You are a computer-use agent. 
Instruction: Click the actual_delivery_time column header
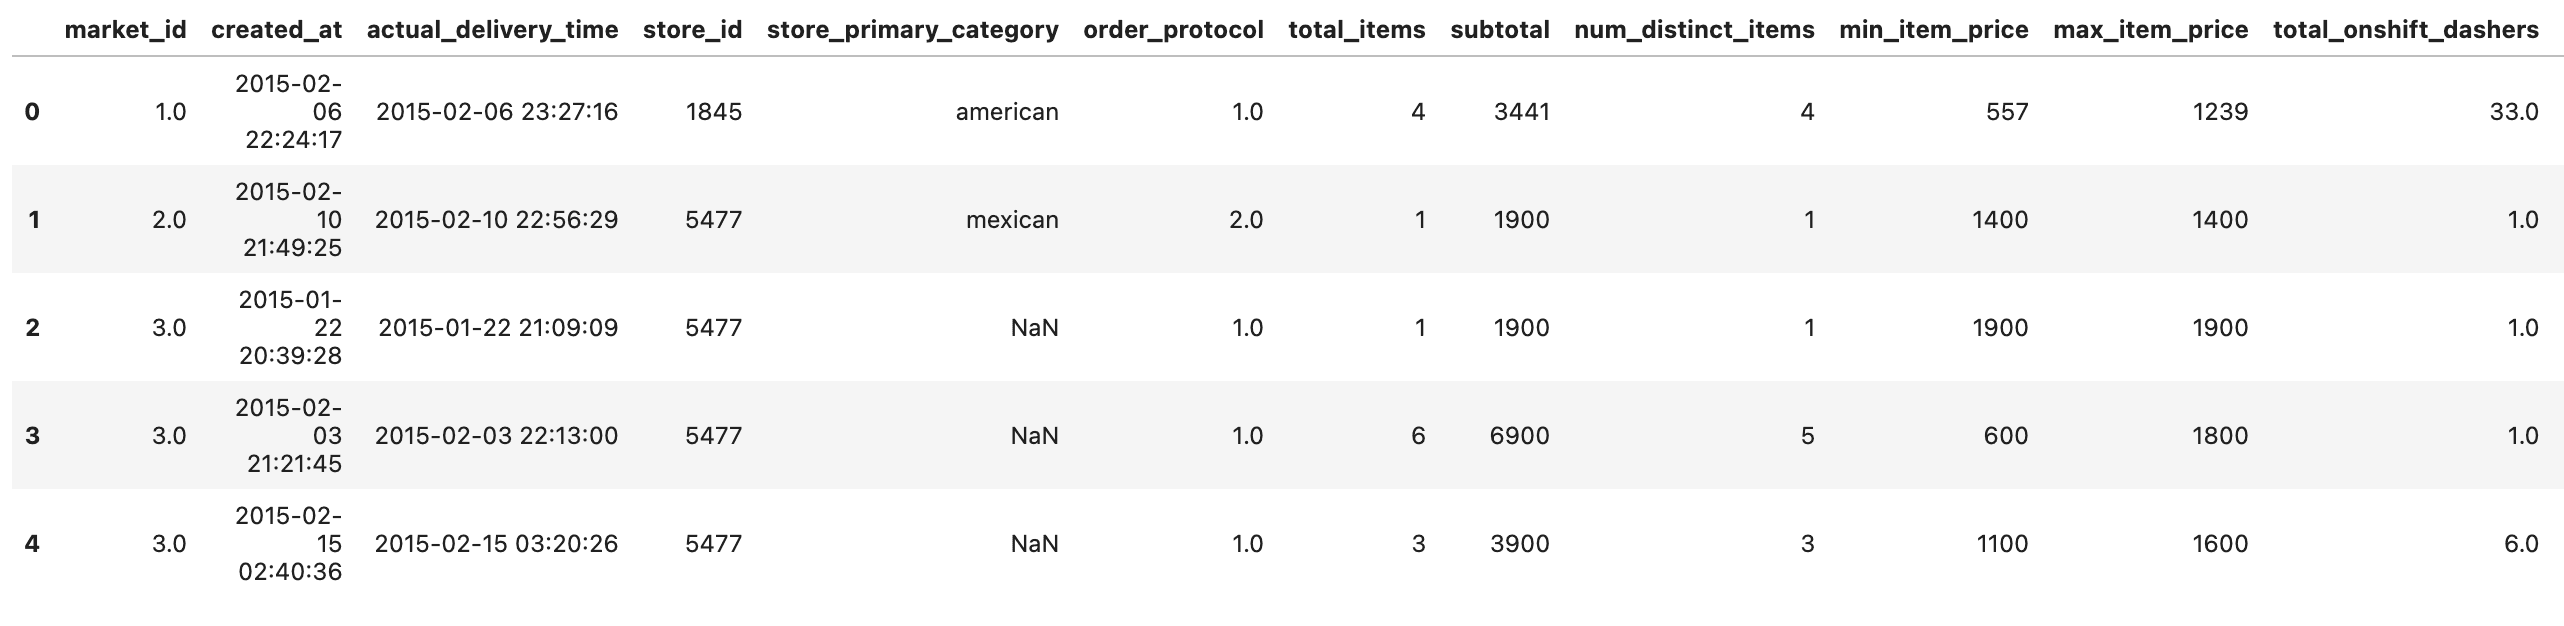(493, 30)
